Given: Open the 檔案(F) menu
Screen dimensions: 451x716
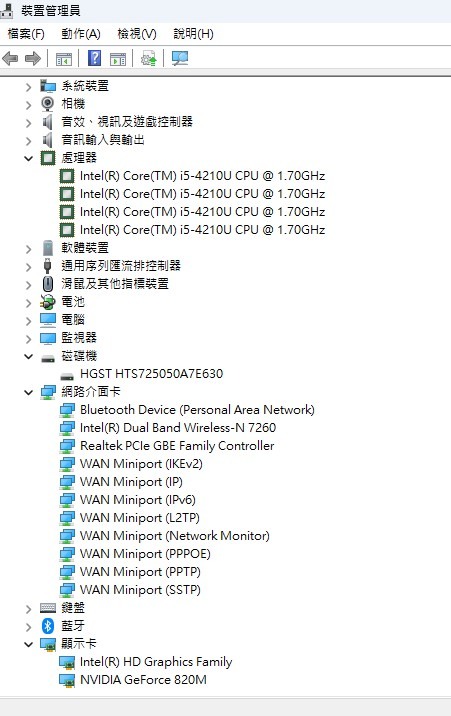Looking at the screenshot, I should (26, 34).
